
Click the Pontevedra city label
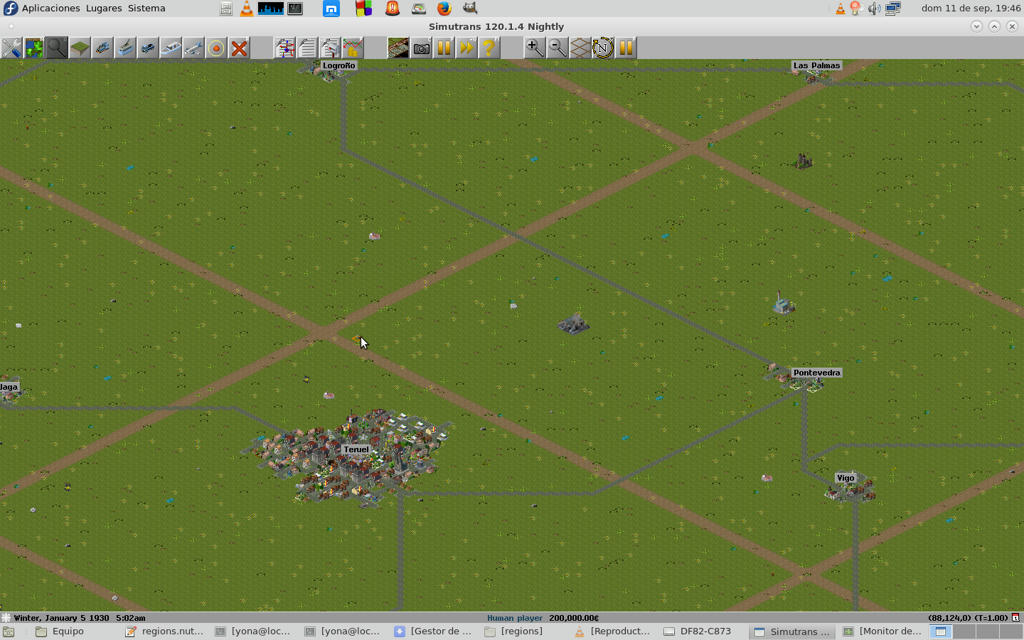pos(816,373)
